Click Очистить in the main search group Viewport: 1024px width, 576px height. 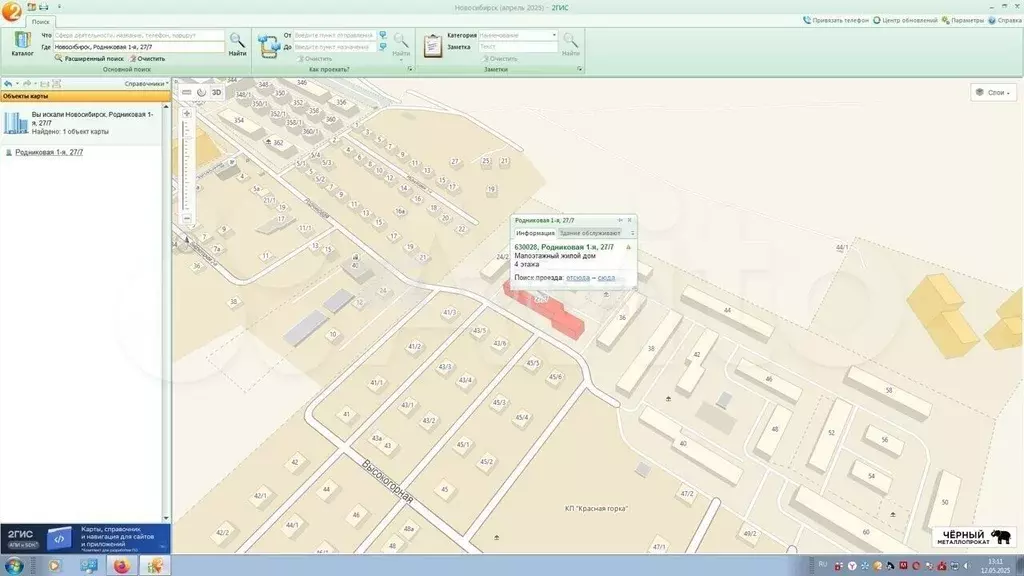(x=147, y=59)
